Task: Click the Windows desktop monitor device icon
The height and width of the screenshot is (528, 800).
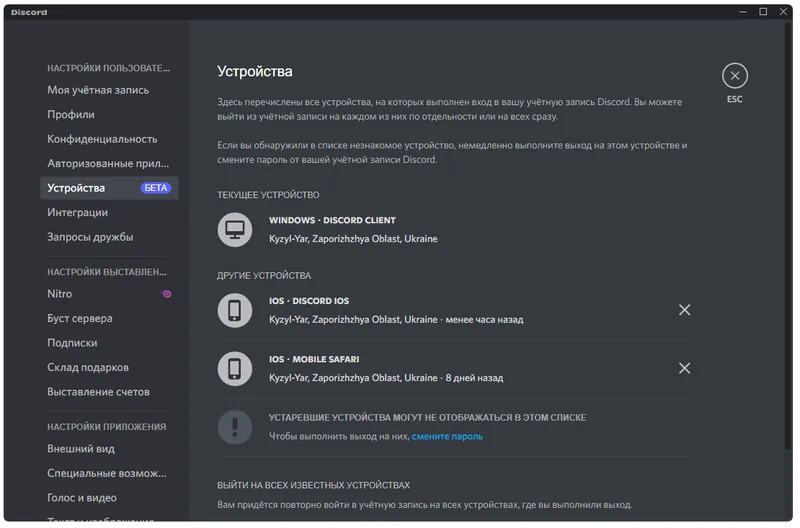Action: click(235, 230)
